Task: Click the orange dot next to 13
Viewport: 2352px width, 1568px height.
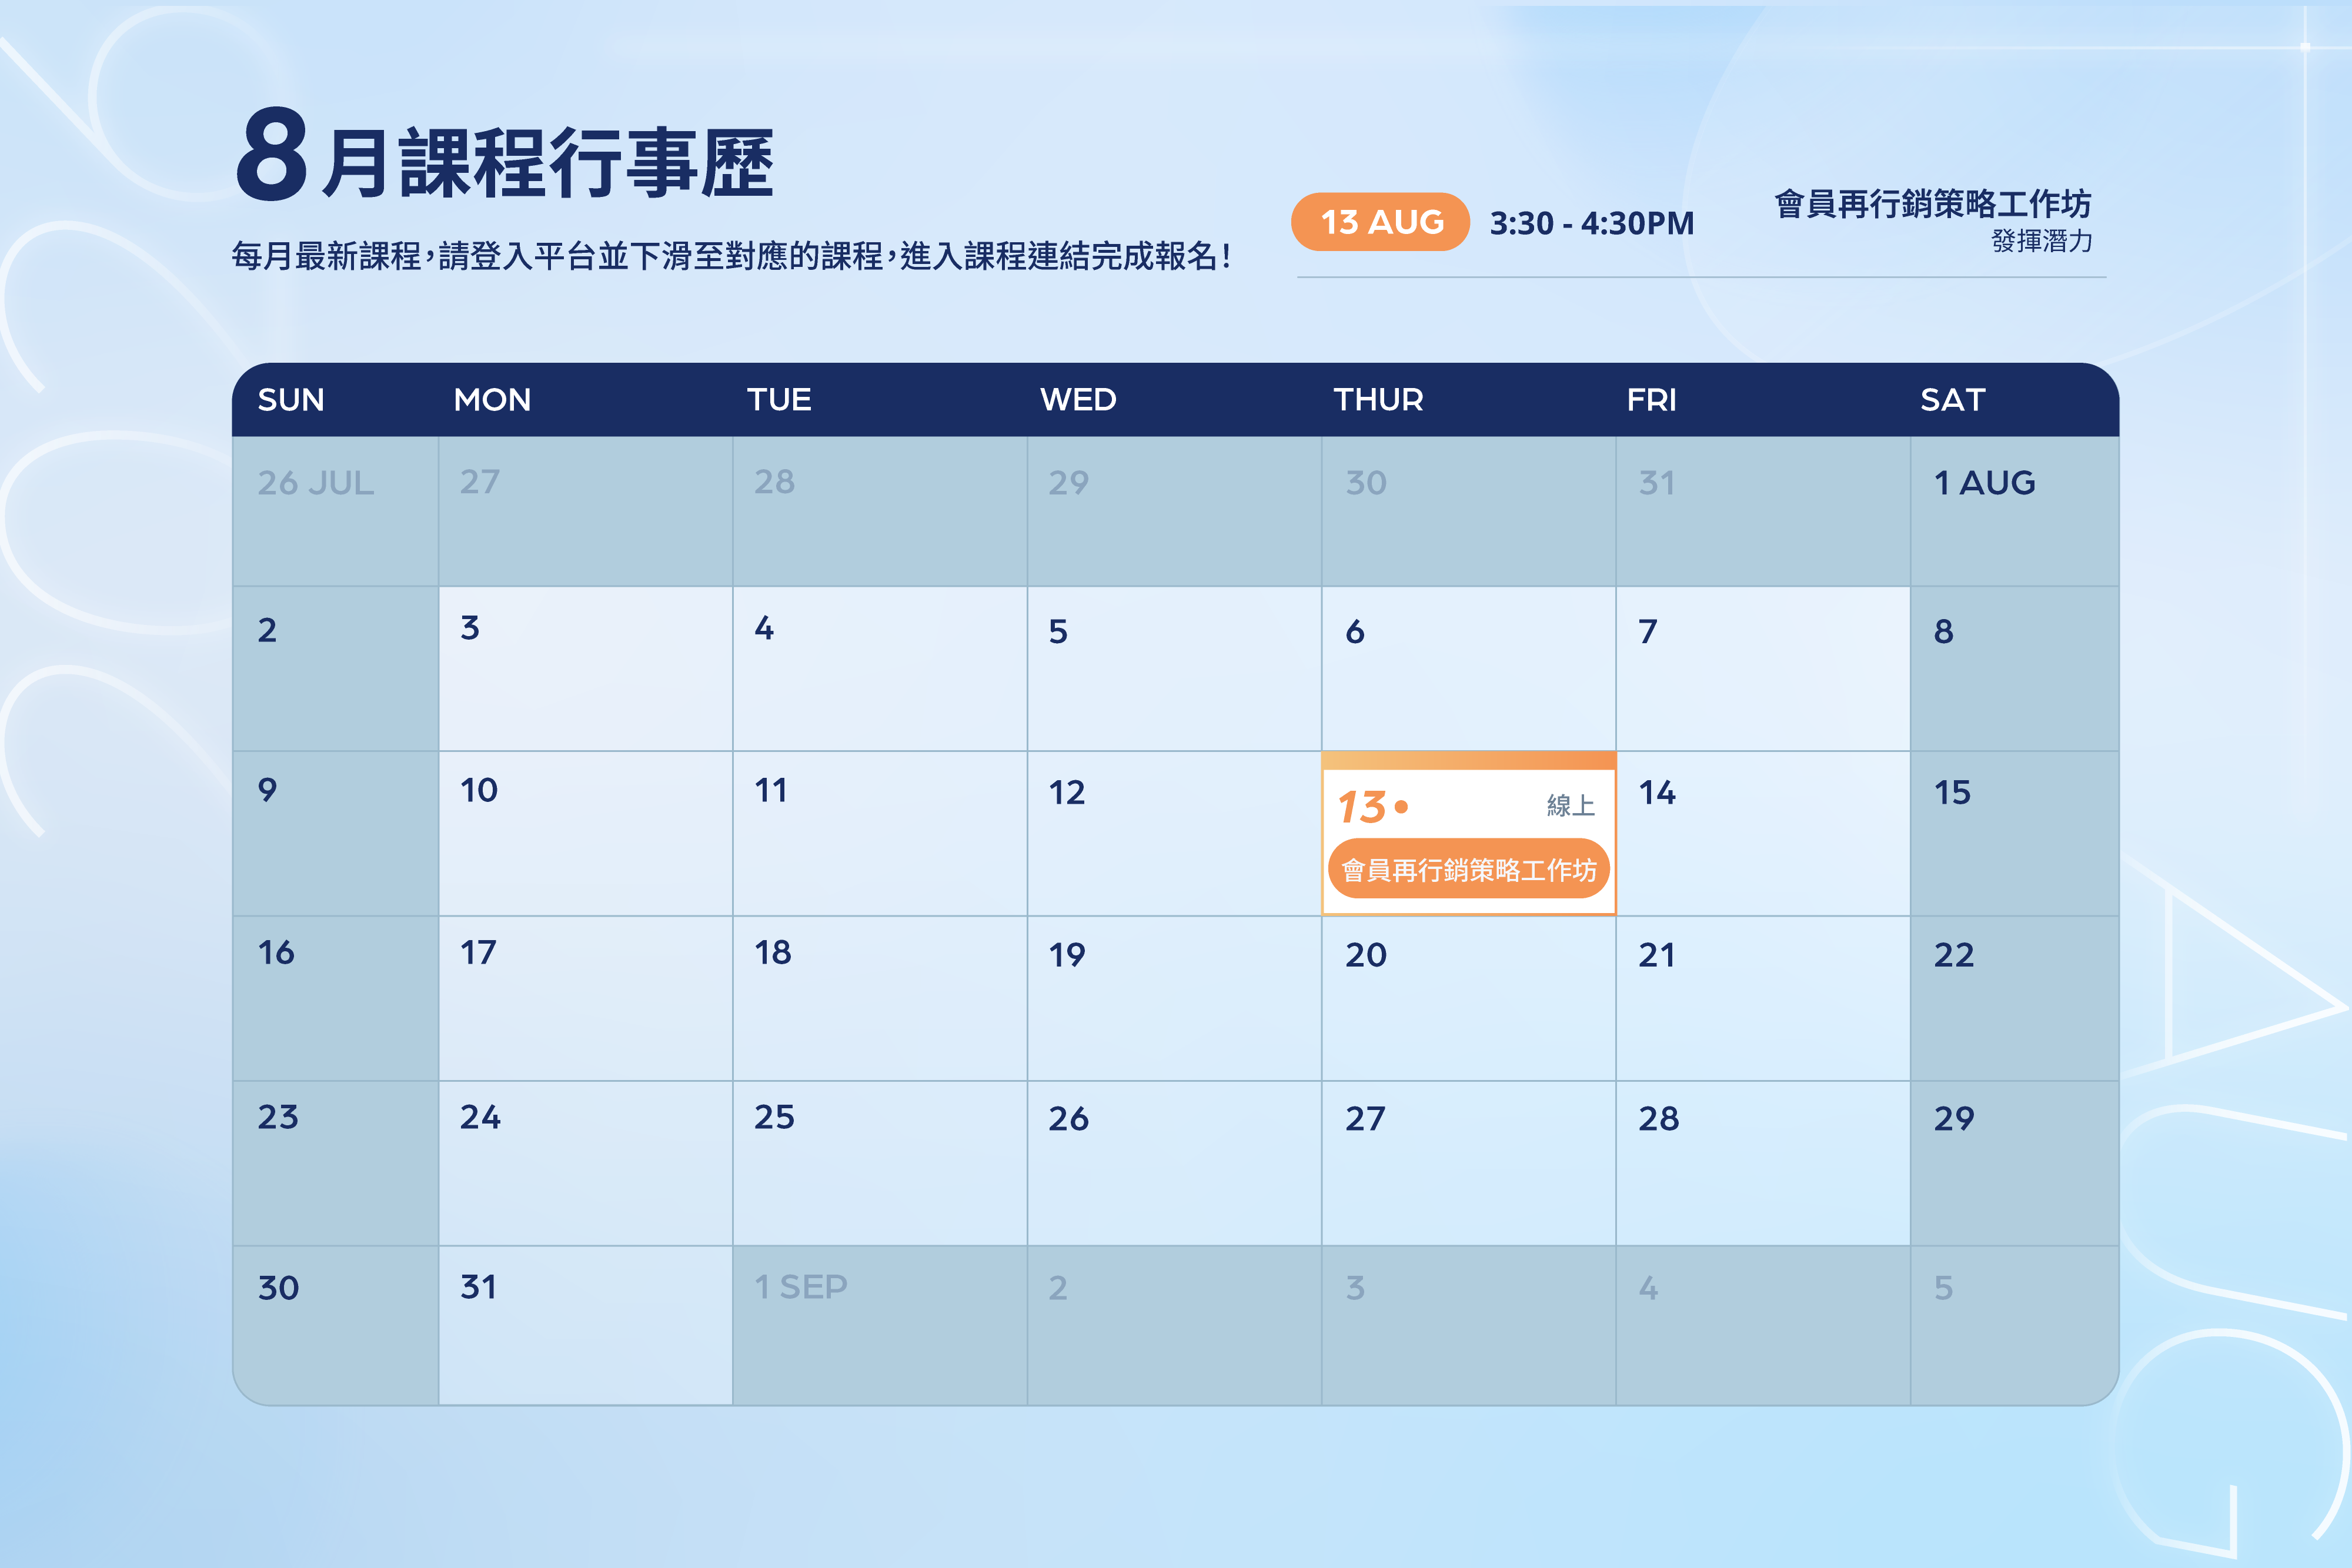Action: [1401, 806]
